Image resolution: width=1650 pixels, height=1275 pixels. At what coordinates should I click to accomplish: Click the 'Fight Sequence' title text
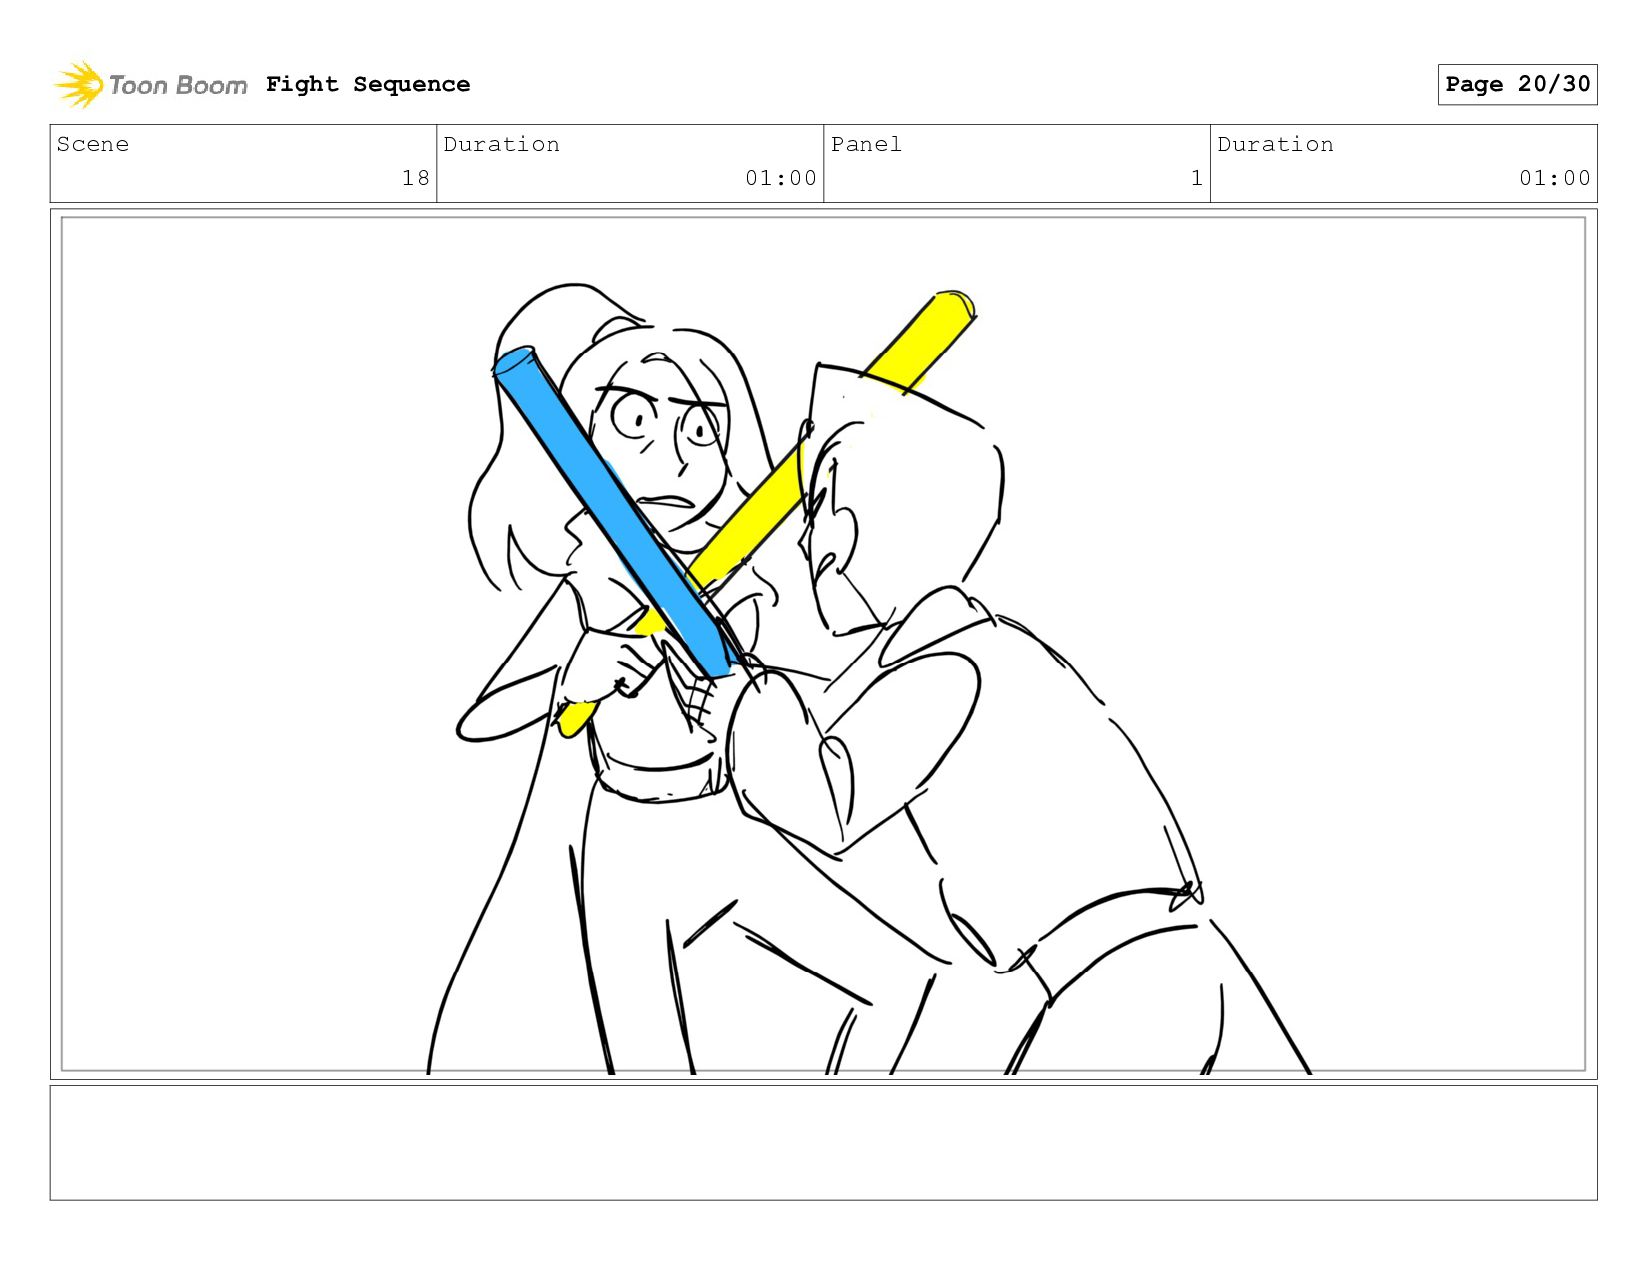click(x=368, y=84)
